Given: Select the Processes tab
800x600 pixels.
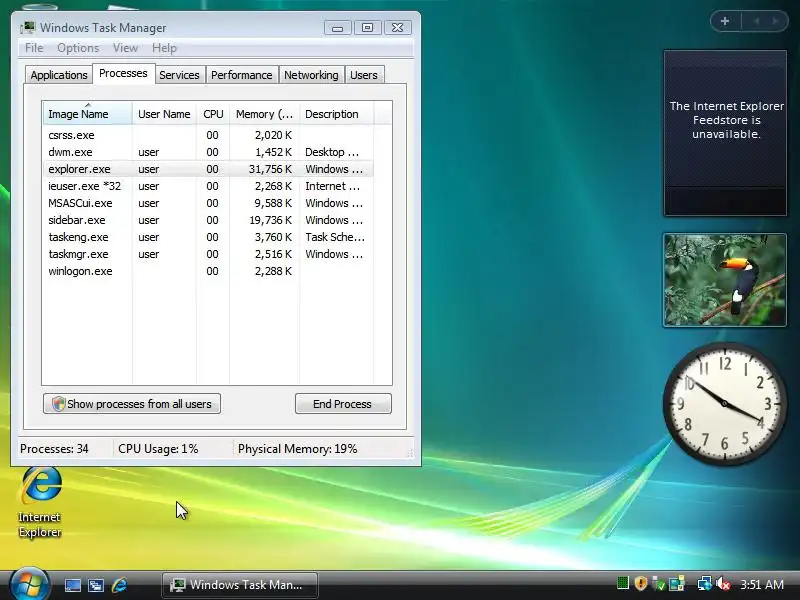Looking at the screenshot, I should coord(123,73).
